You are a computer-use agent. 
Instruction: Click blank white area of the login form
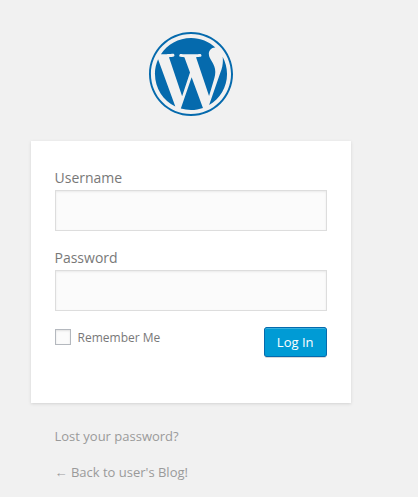[x=191, y=380]
